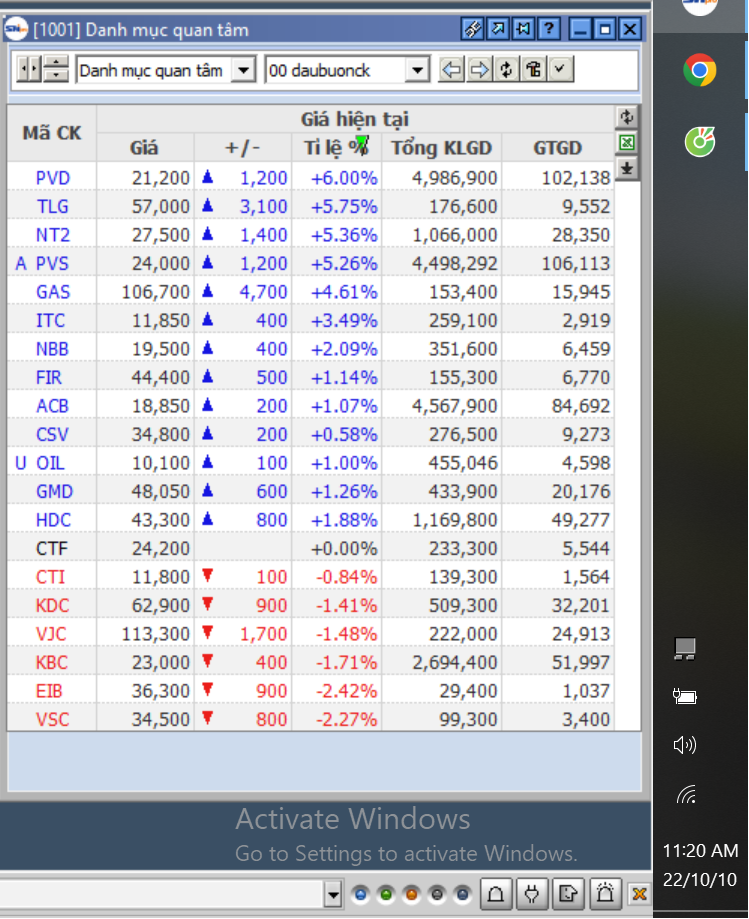This screenshot has width=749, height=919.
Task: Select the PVS stock code
Action: [52, 263]
